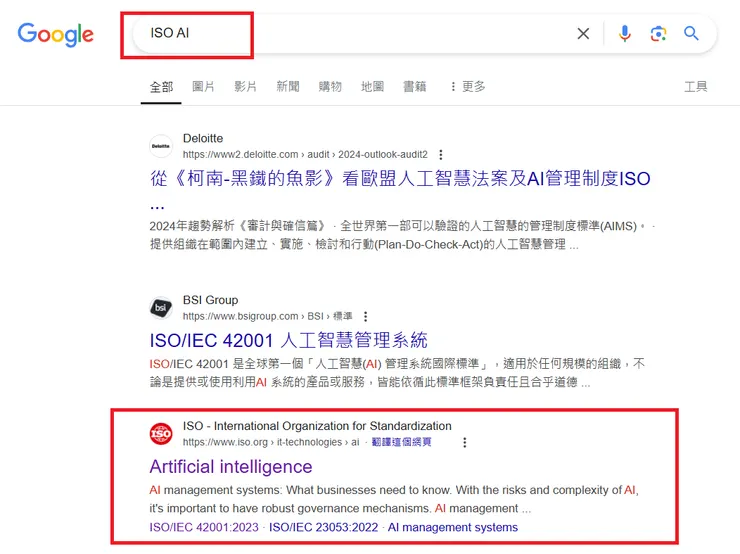This screenshot has height=554, width=740.
Task: Select the 全部 results tab
Action: pos(161,87)
